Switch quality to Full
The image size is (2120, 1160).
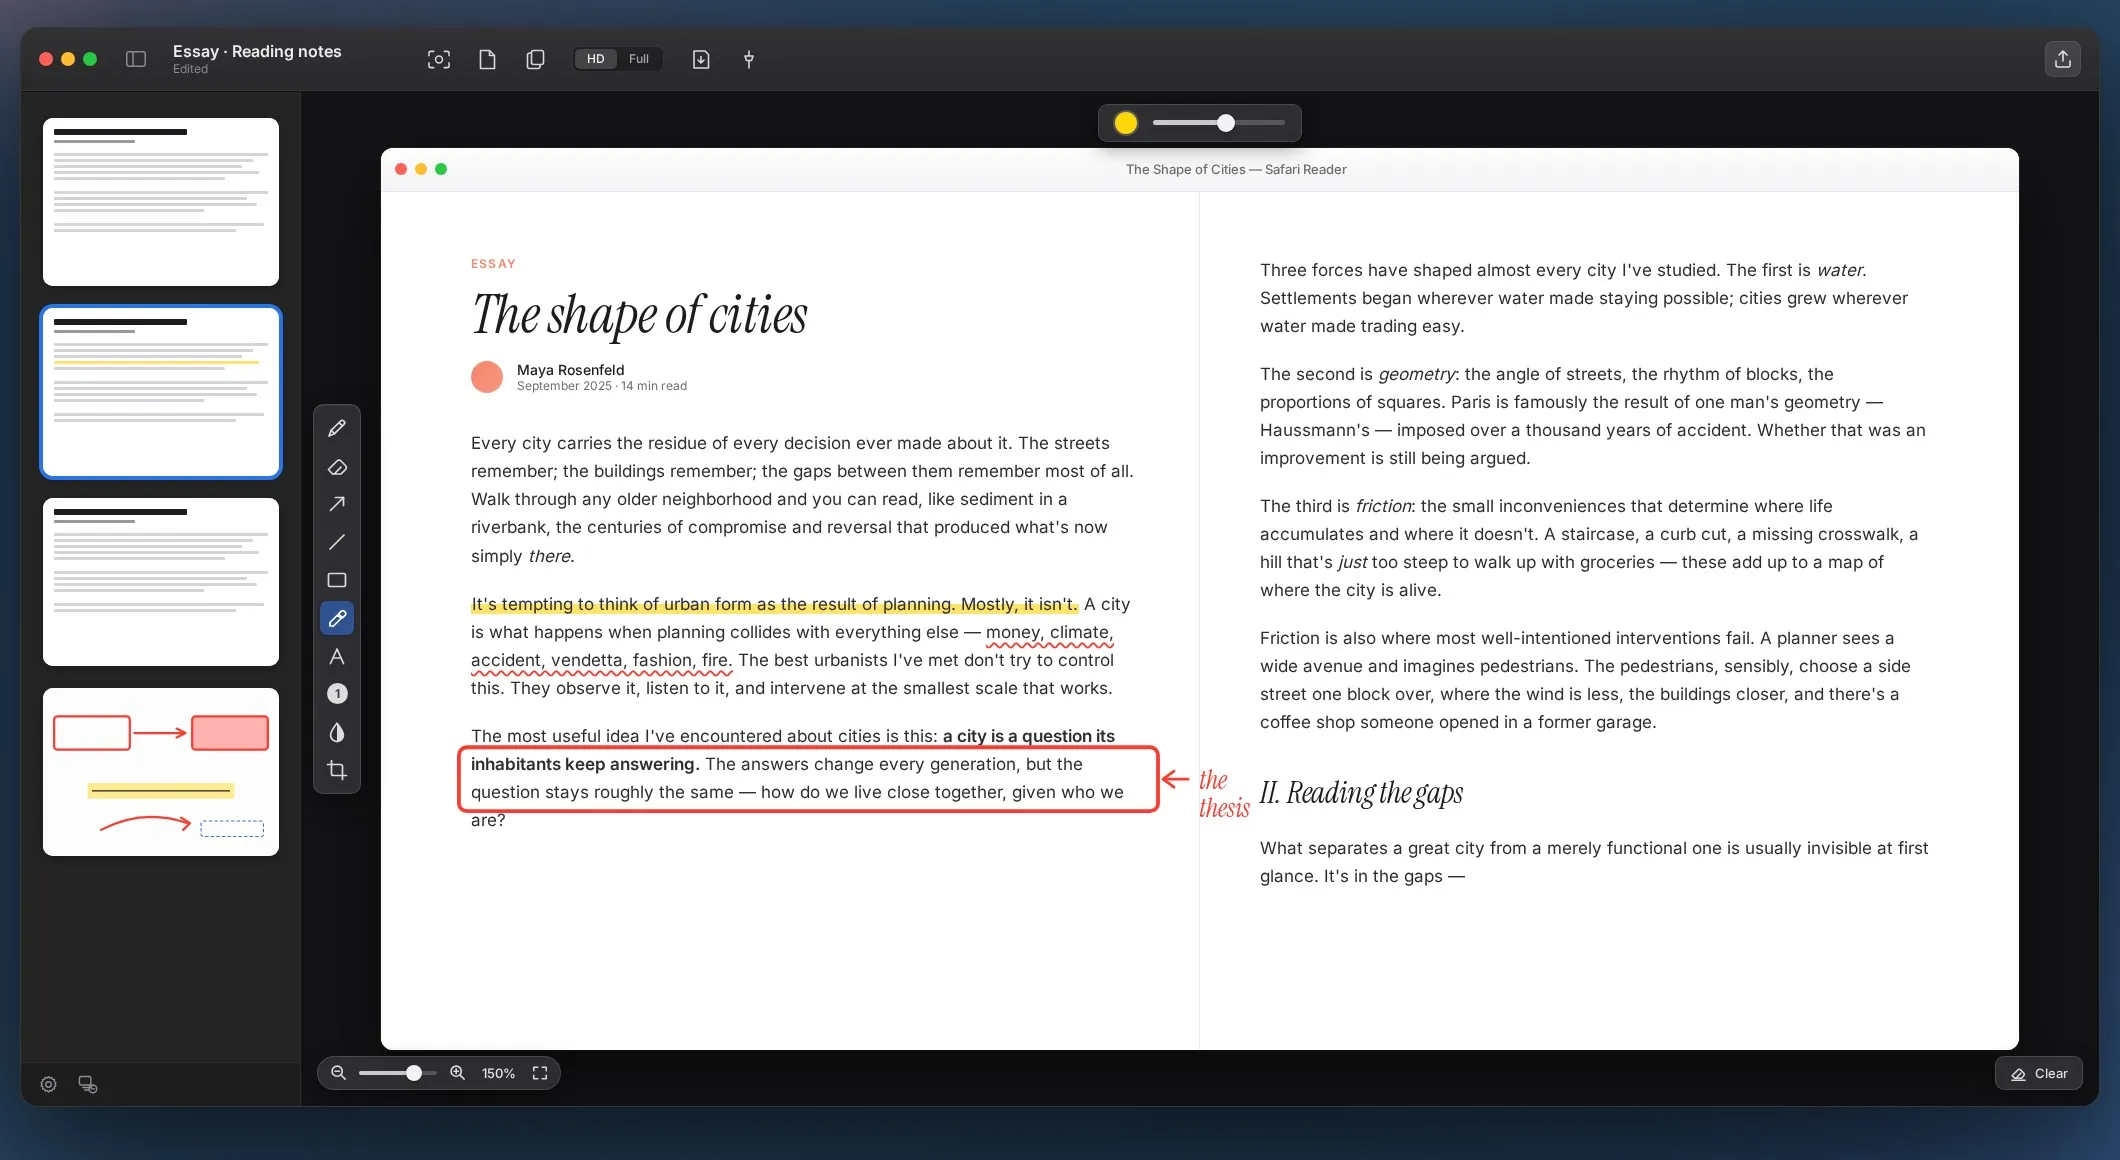pos(639,59)
